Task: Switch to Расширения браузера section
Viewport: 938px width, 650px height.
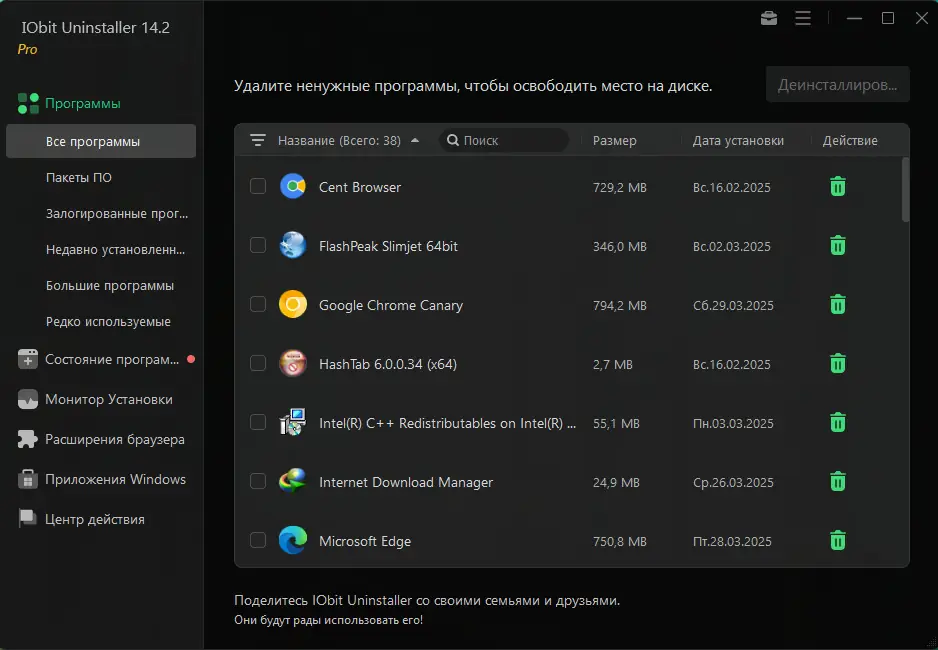Action: tap(114, 439)
